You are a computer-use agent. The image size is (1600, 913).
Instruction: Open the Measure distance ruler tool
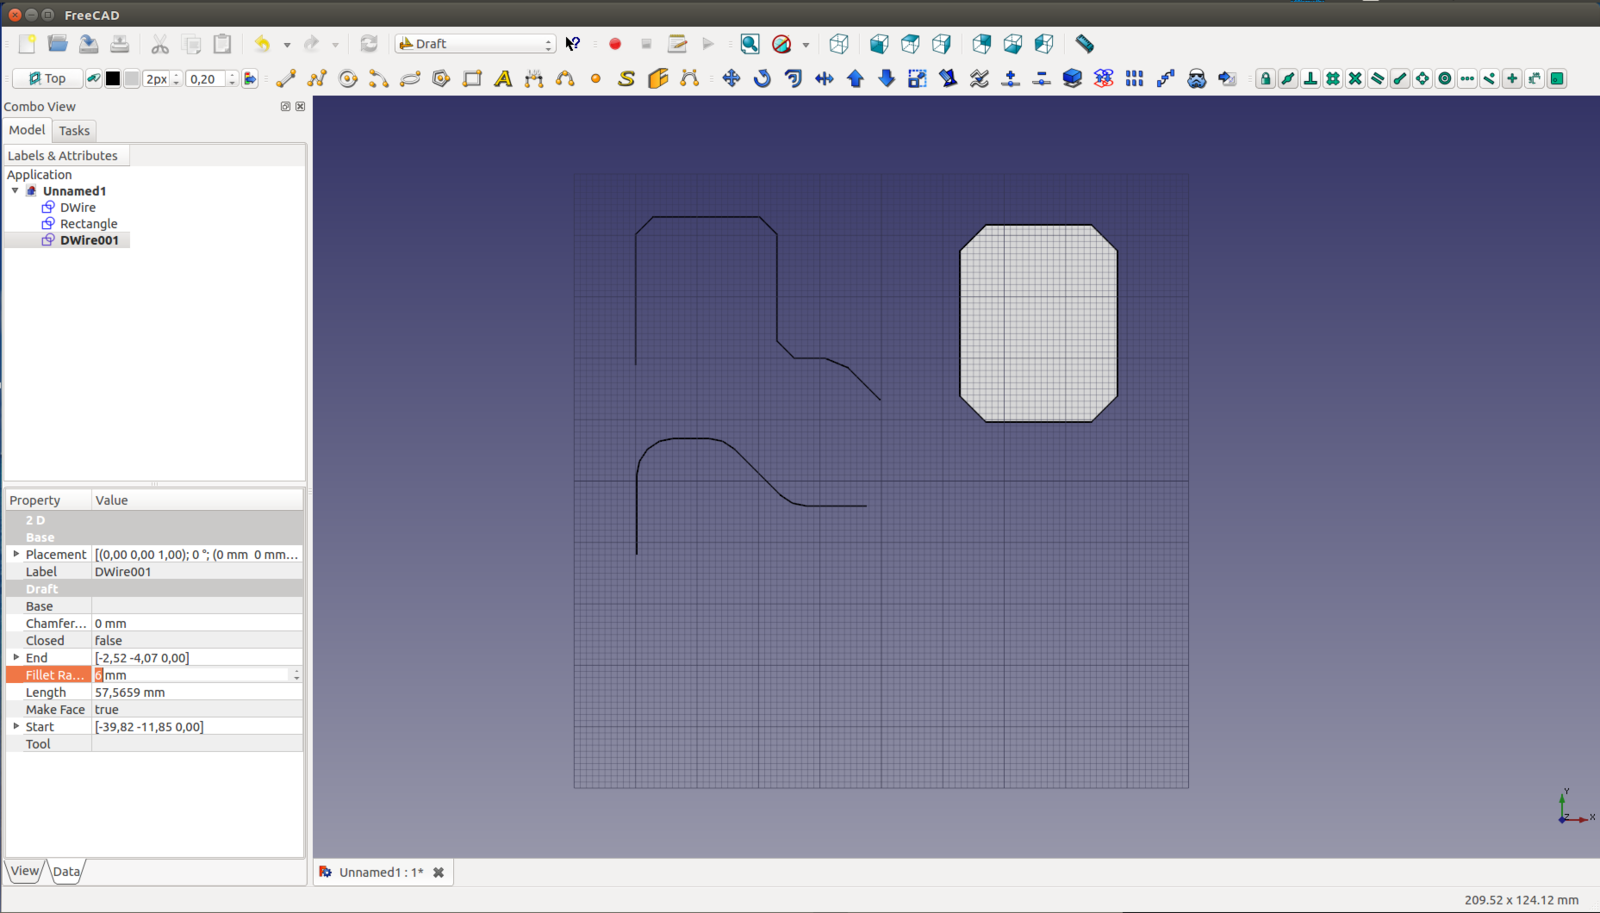point(1084,44)
